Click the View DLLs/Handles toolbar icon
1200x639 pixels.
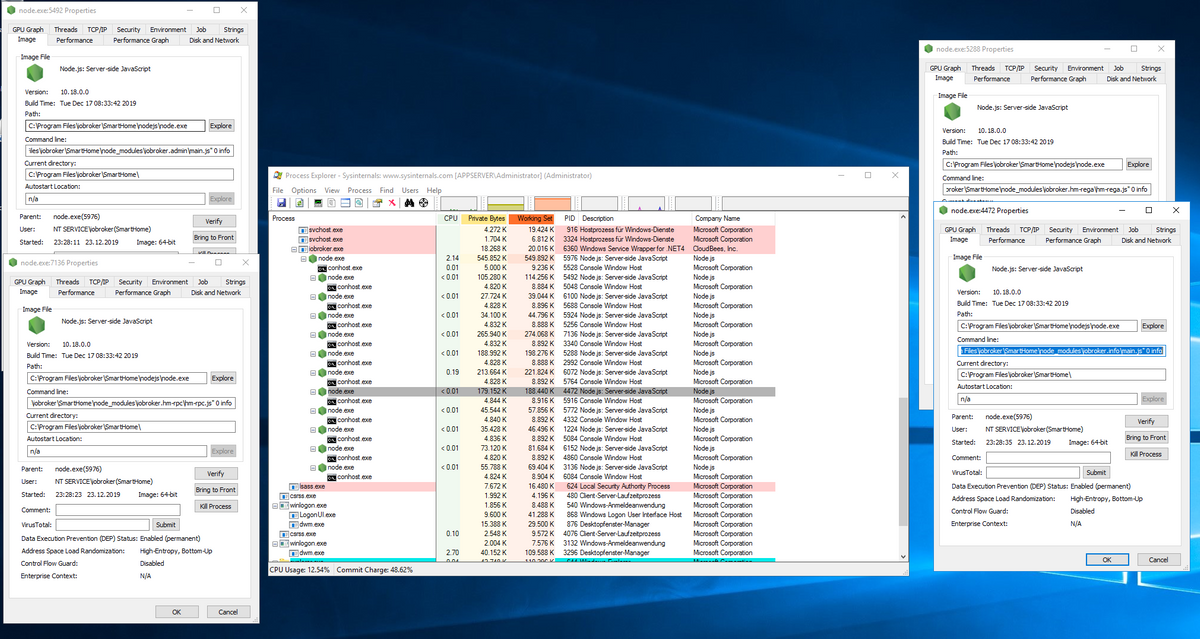click(x=359, y=202)
